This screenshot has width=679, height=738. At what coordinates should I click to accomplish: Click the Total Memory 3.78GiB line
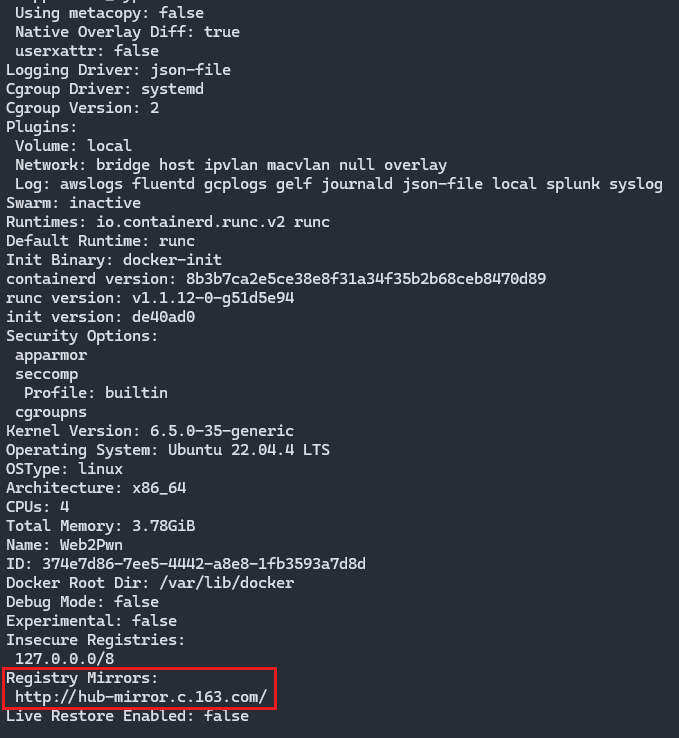100,526
